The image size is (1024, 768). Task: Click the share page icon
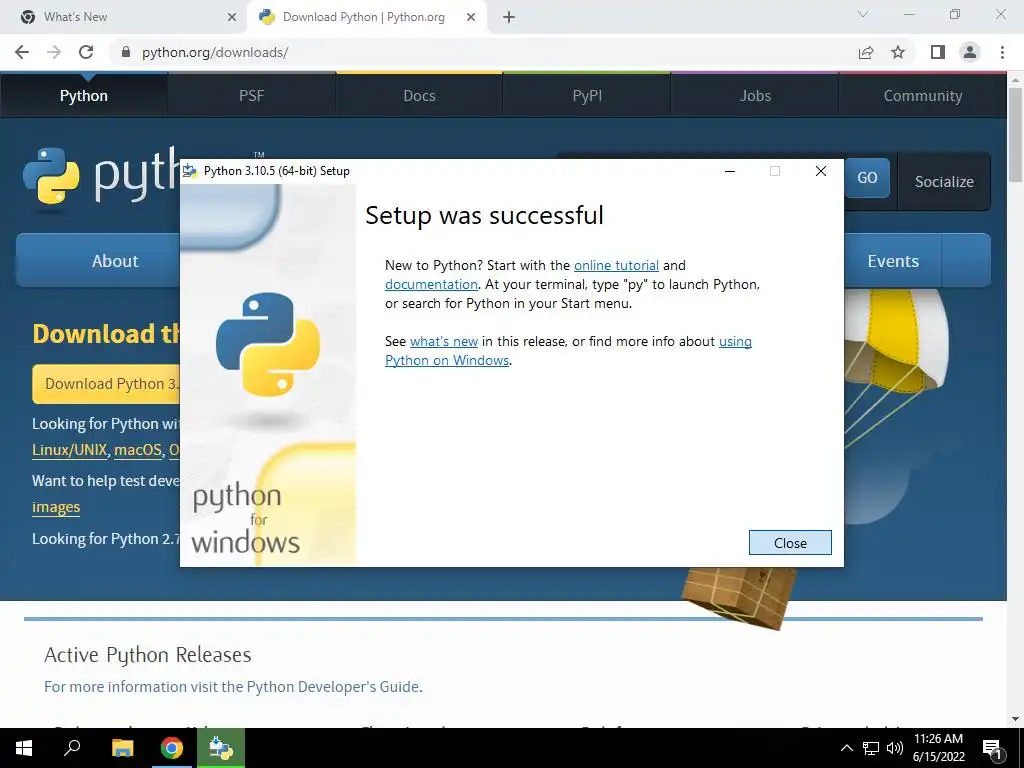866,52
